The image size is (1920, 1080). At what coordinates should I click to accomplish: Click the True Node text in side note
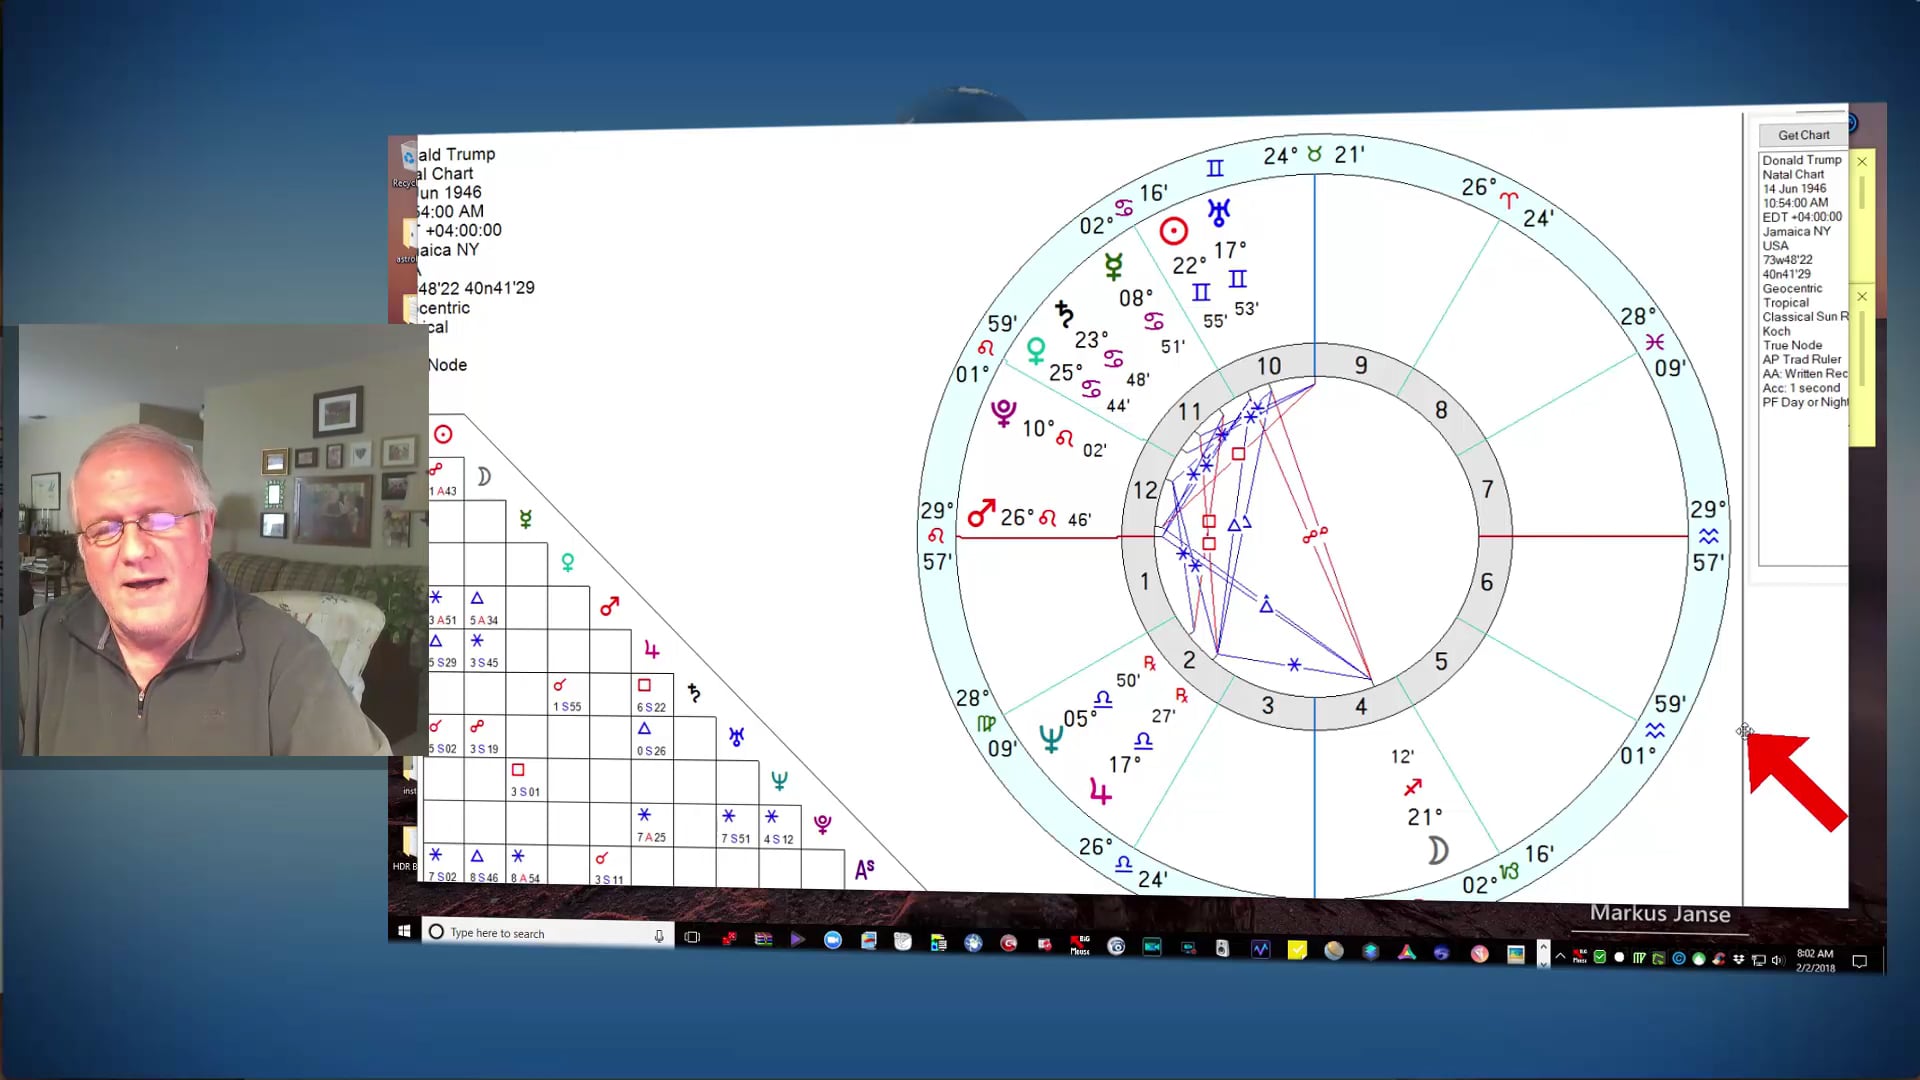tap(1792, 345)
